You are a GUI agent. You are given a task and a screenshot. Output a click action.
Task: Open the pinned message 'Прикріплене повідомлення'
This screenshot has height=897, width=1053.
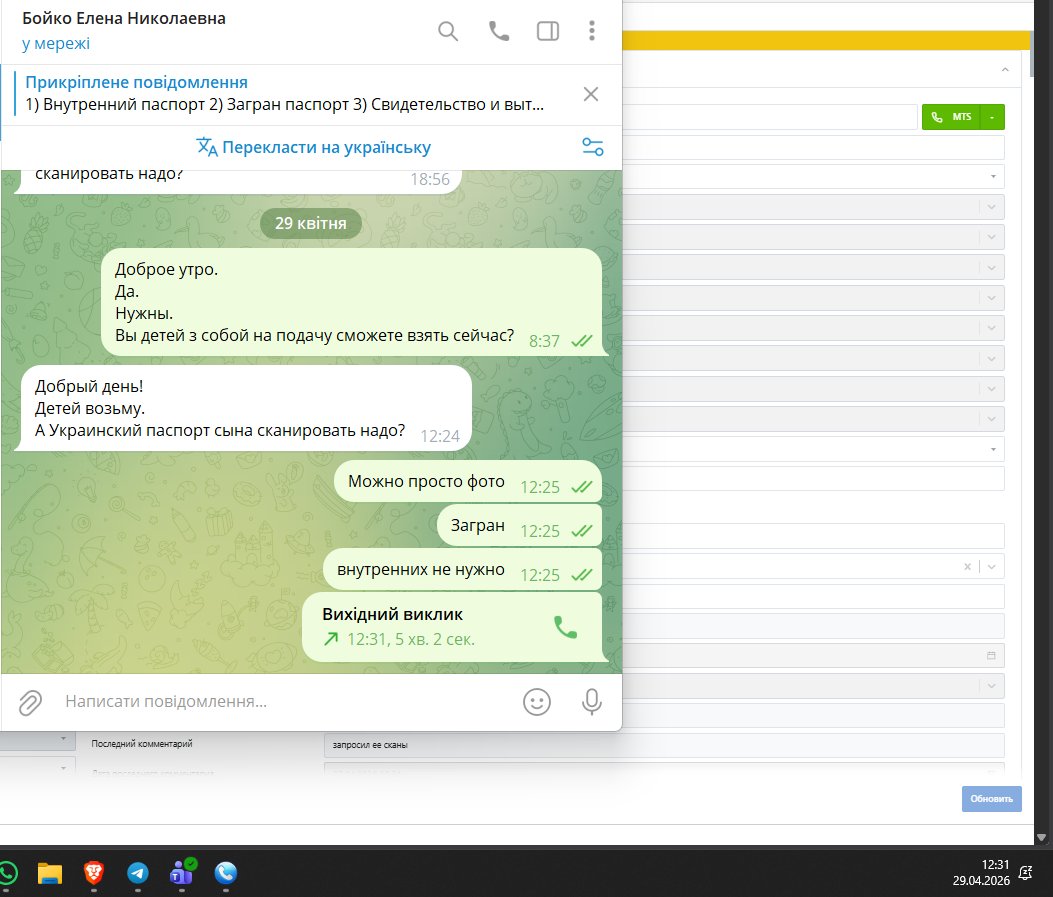pyautogui.click(x=285, y=93)
